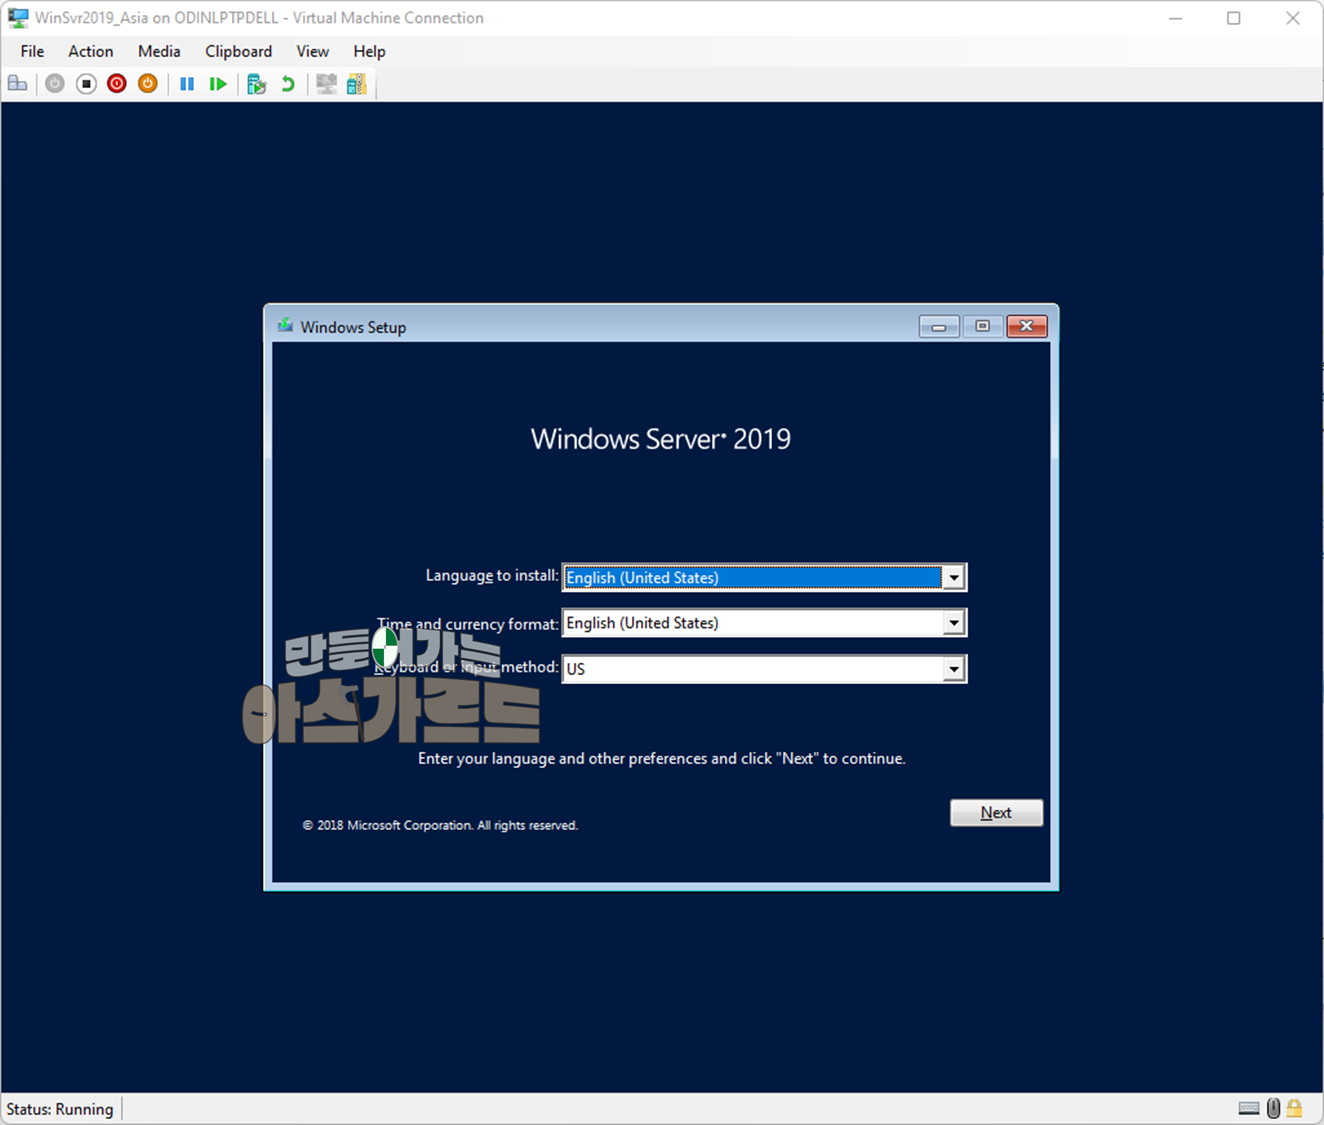The width and height of the screenshot is (1324, 1125).
Task: Open the File menu
Action: click(x=32, y=51)
